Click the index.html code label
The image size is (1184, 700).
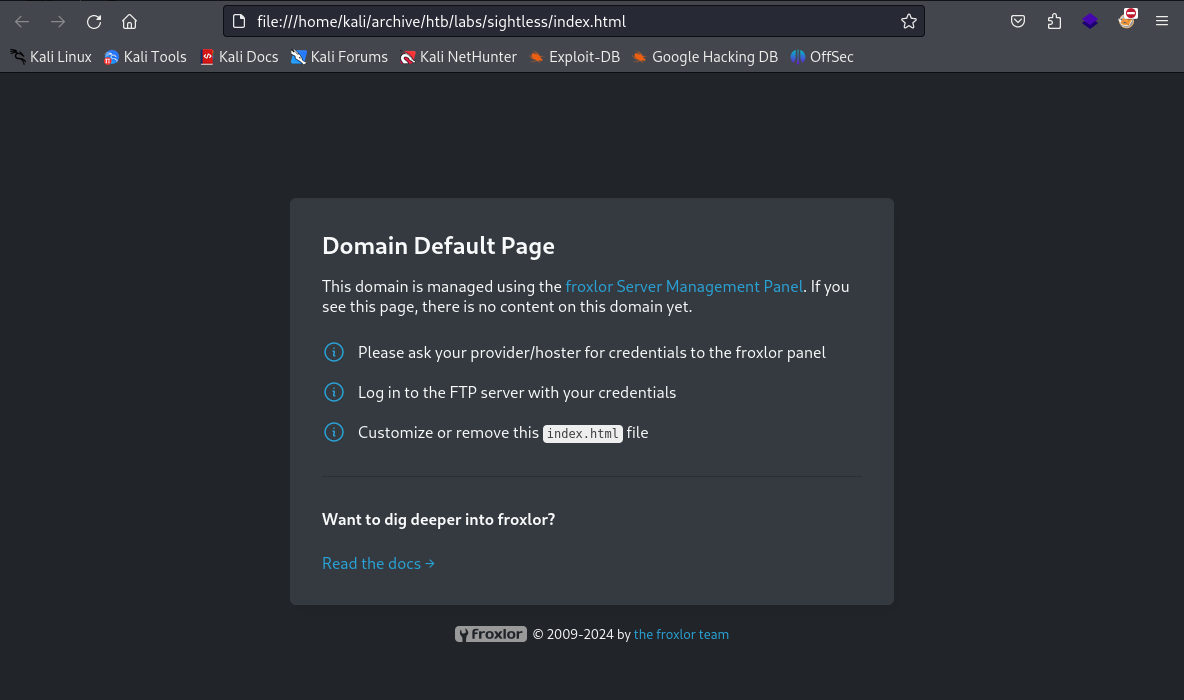[x=583, y=433]
